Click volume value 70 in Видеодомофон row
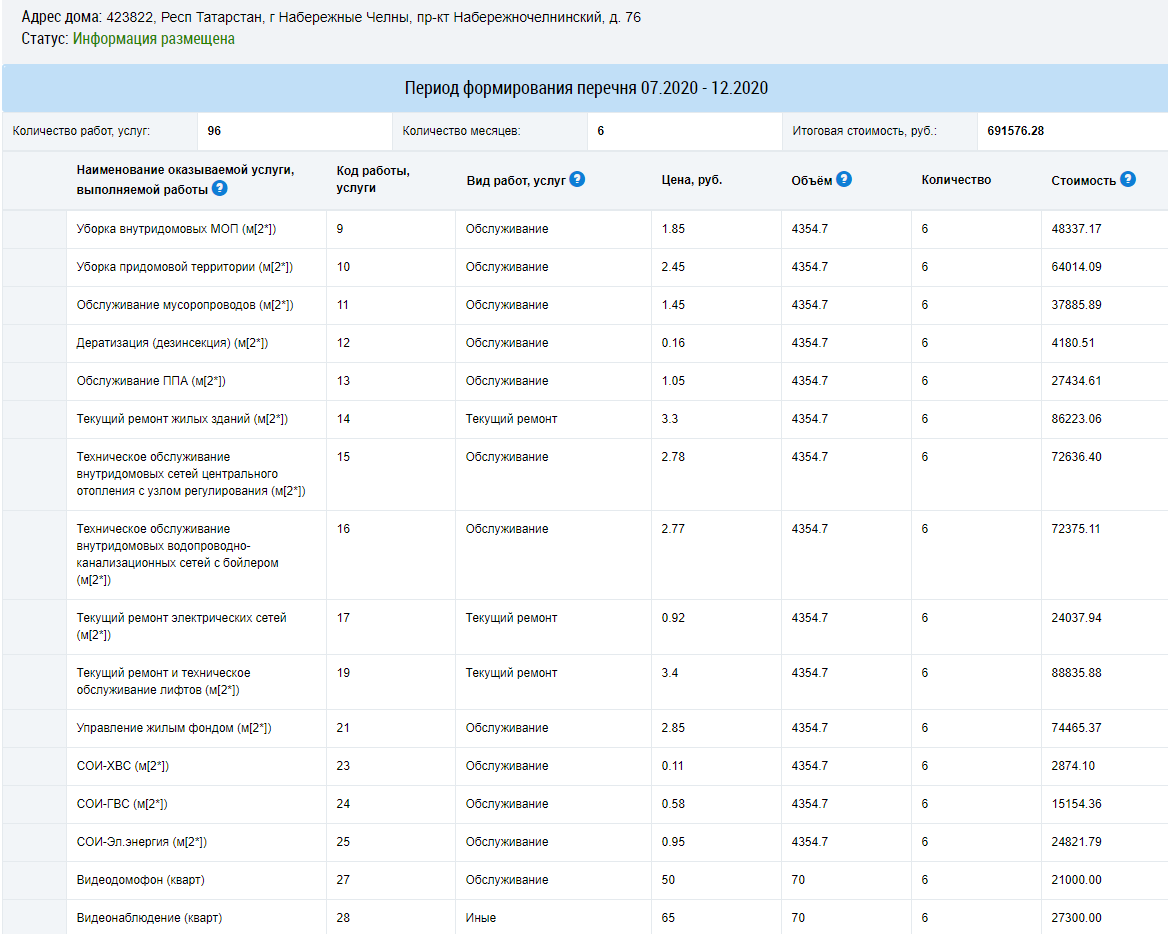The width and height of the screenshot is (1168, 934). click(x=798, y=880)
